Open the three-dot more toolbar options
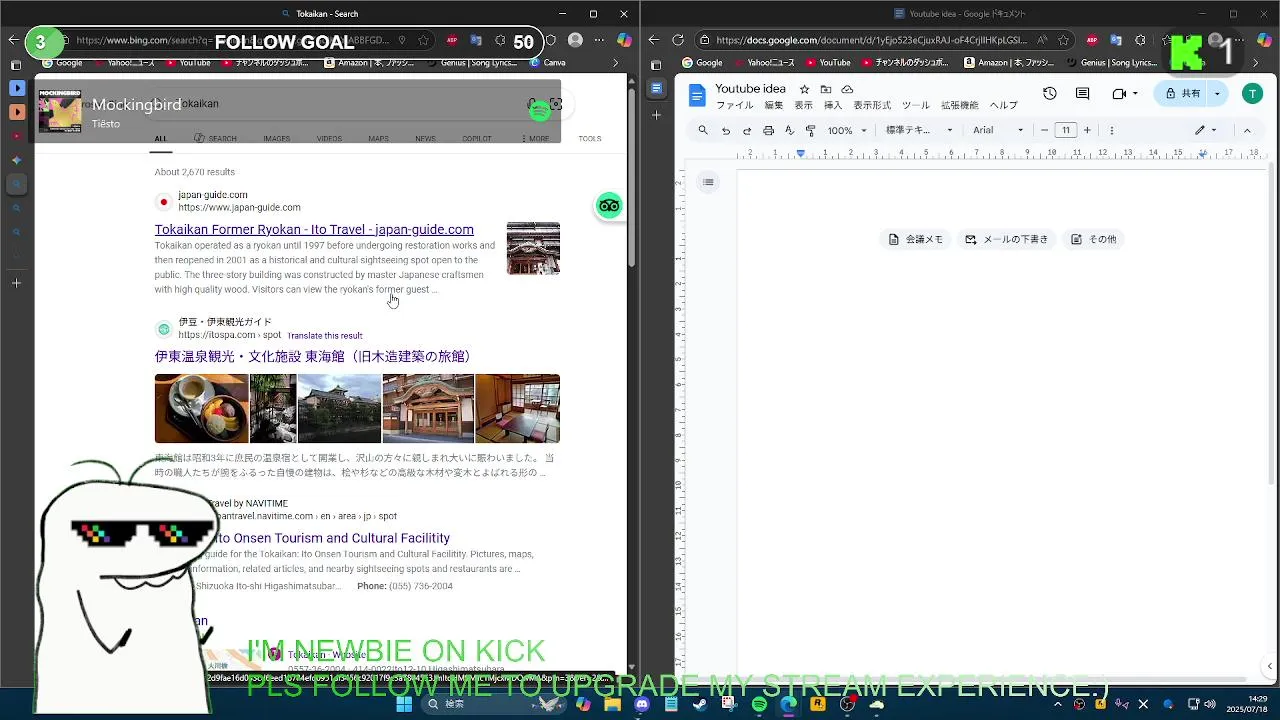Viewport: 1280px width, 720px height. click(x=1111, y=130)
